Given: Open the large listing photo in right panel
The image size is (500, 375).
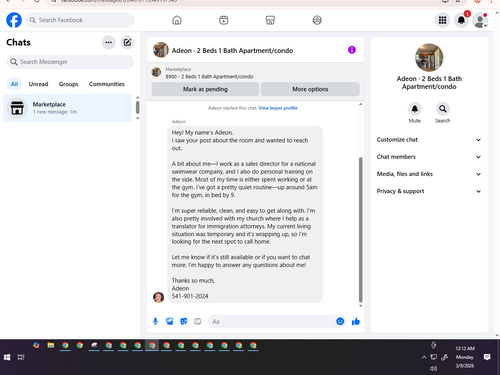Looking at the screenshot, I should pos(429,58).
